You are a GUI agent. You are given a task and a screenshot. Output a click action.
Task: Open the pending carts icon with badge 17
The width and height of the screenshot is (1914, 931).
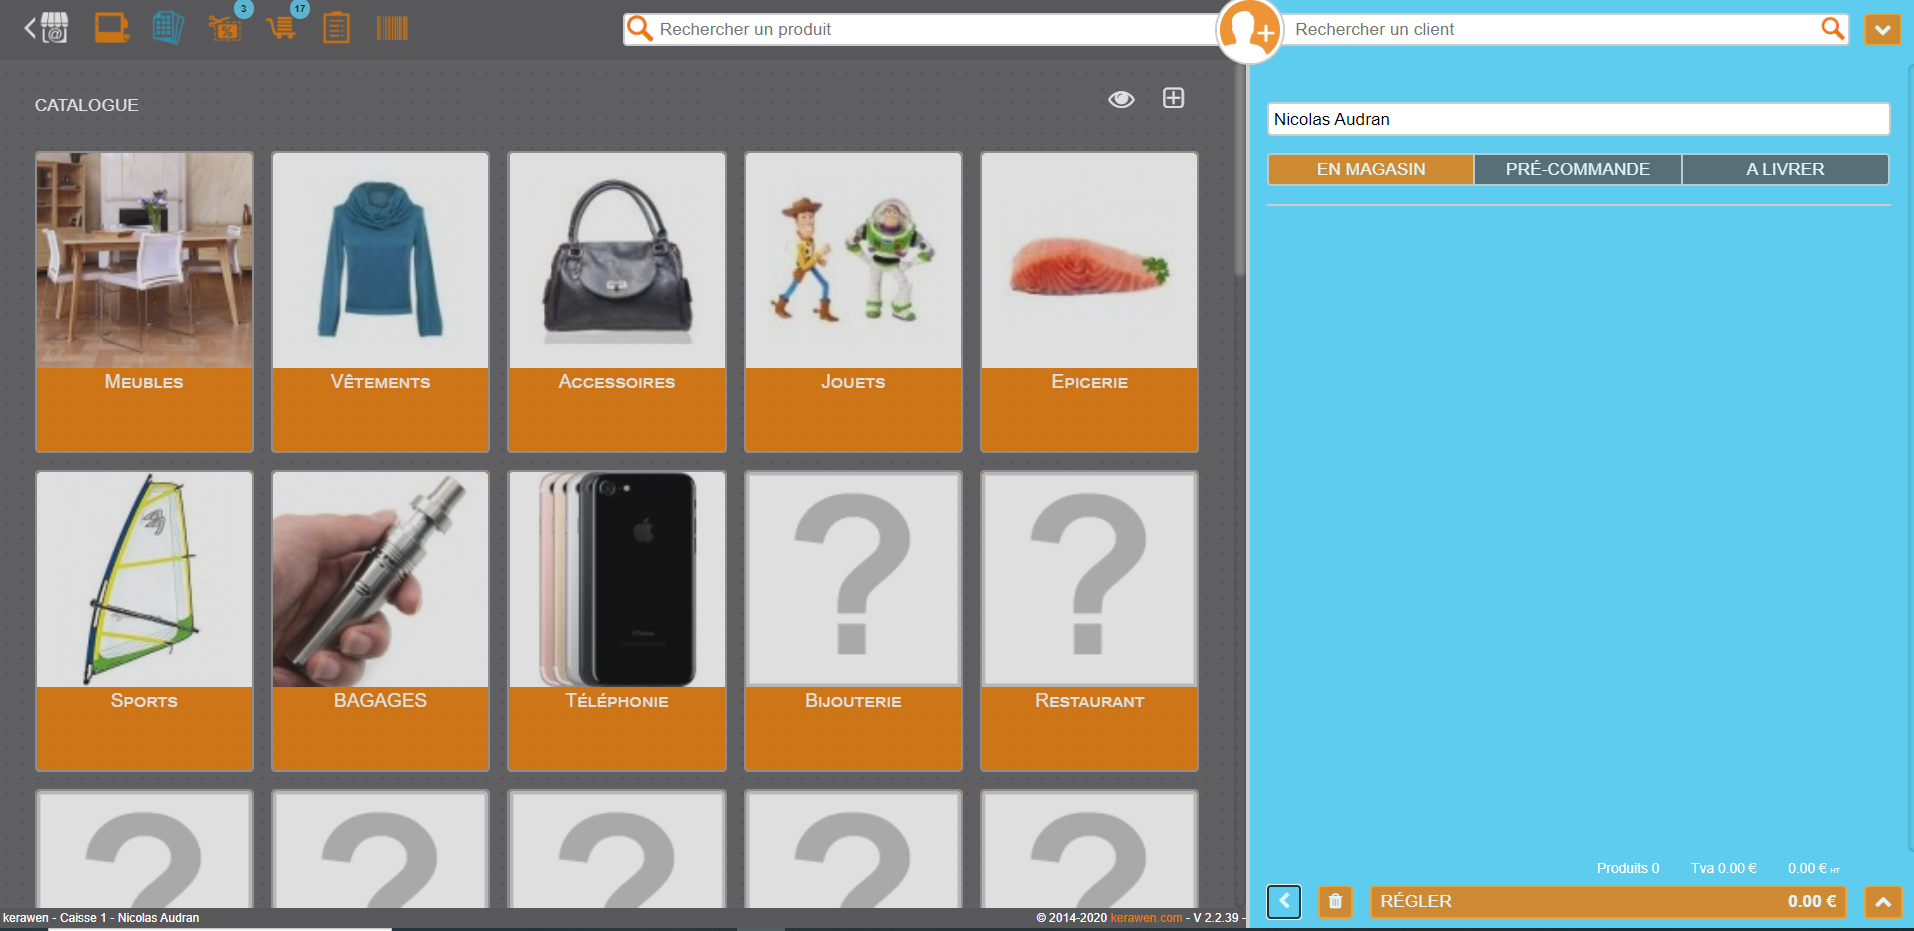(x=282, y=28)
